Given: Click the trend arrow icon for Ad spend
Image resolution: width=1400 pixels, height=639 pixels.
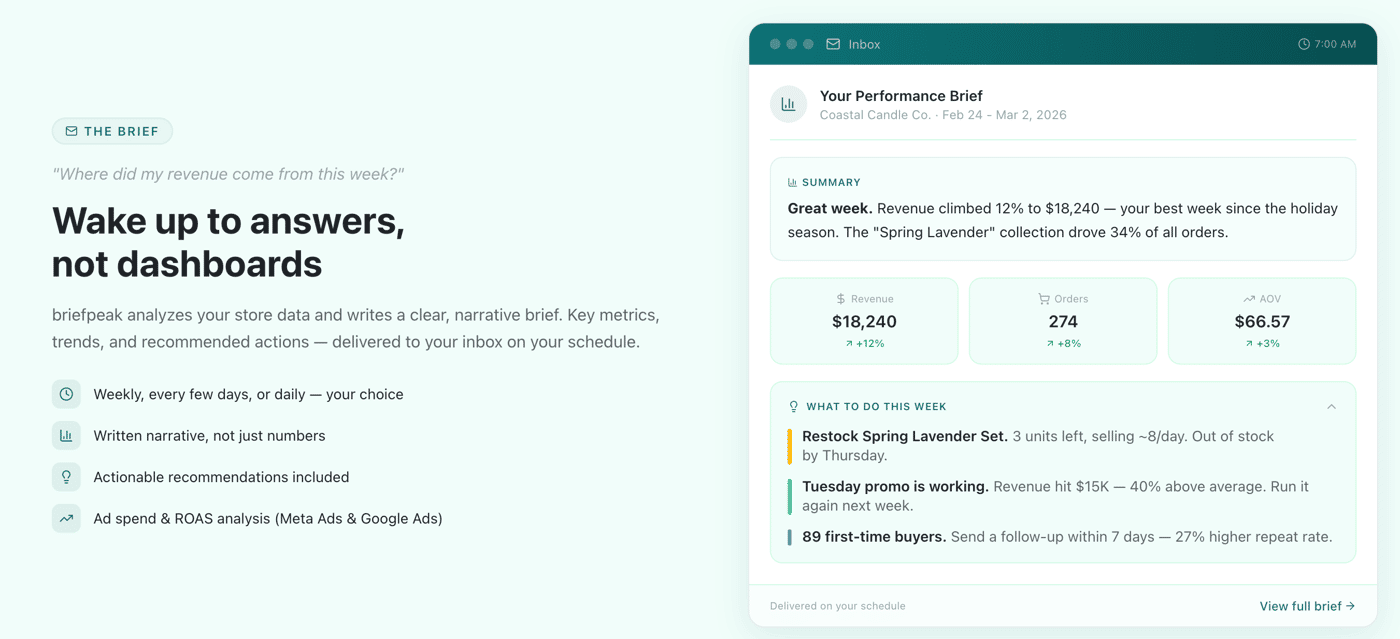Looking at the screenshot, I should pyautogui.click(x=66, y=518).
